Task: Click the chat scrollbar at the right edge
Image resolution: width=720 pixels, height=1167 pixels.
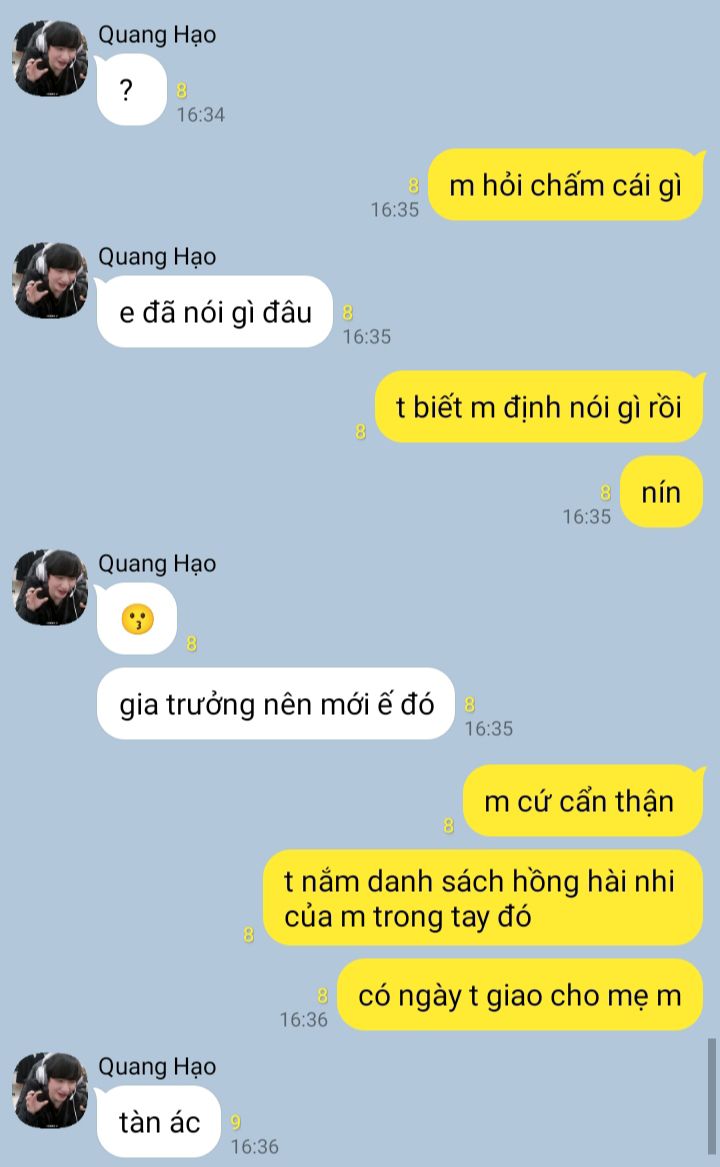Action: tap(712, 1096)
